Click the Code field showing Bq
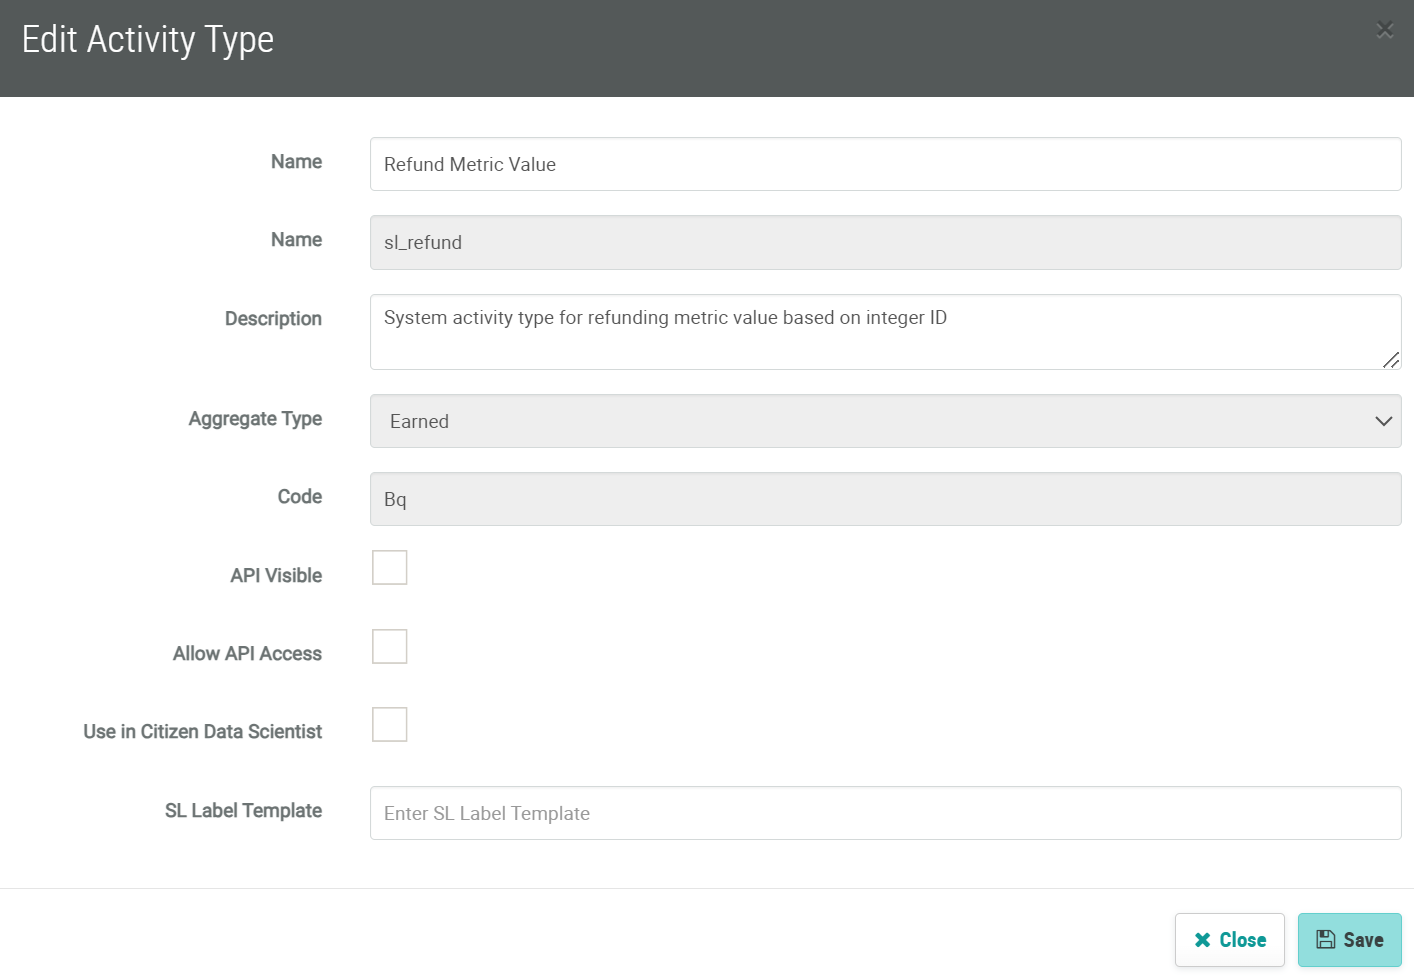Screen dimensions: 1414x976 click(885, 499)
